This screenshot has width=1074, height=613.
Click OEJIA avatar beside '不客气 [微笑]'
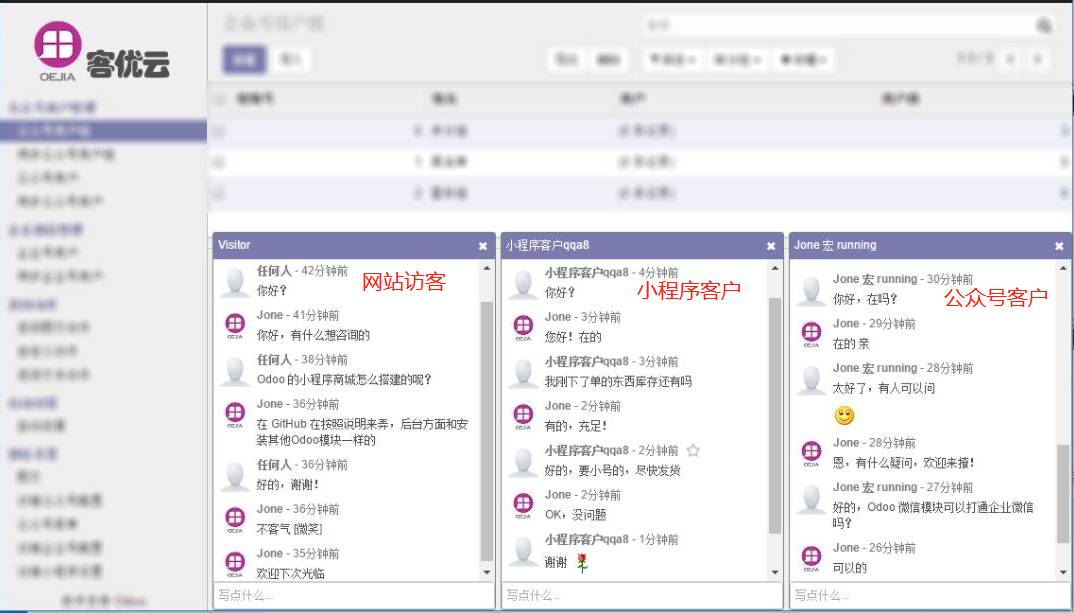coord(235,518)
